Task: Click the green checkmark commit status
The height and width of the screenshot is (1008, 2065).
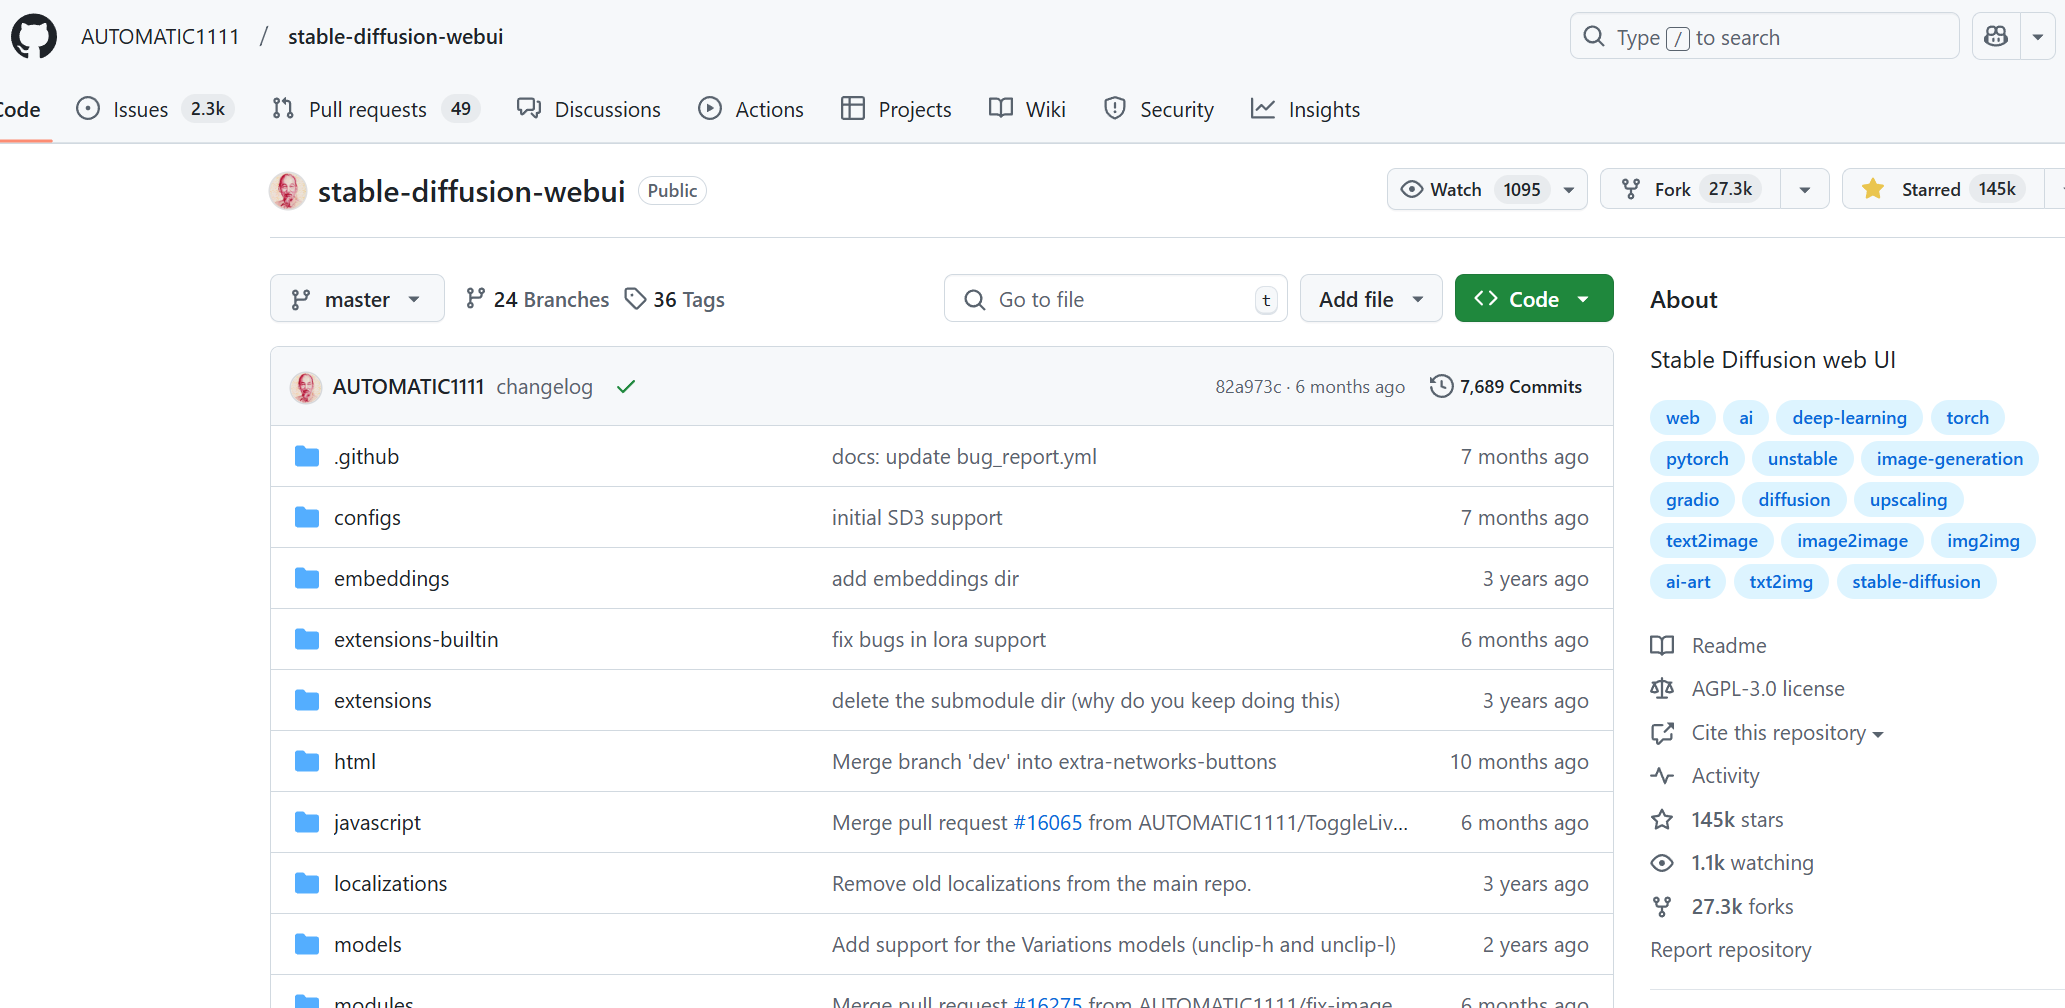Action: (x=626, y=387)
